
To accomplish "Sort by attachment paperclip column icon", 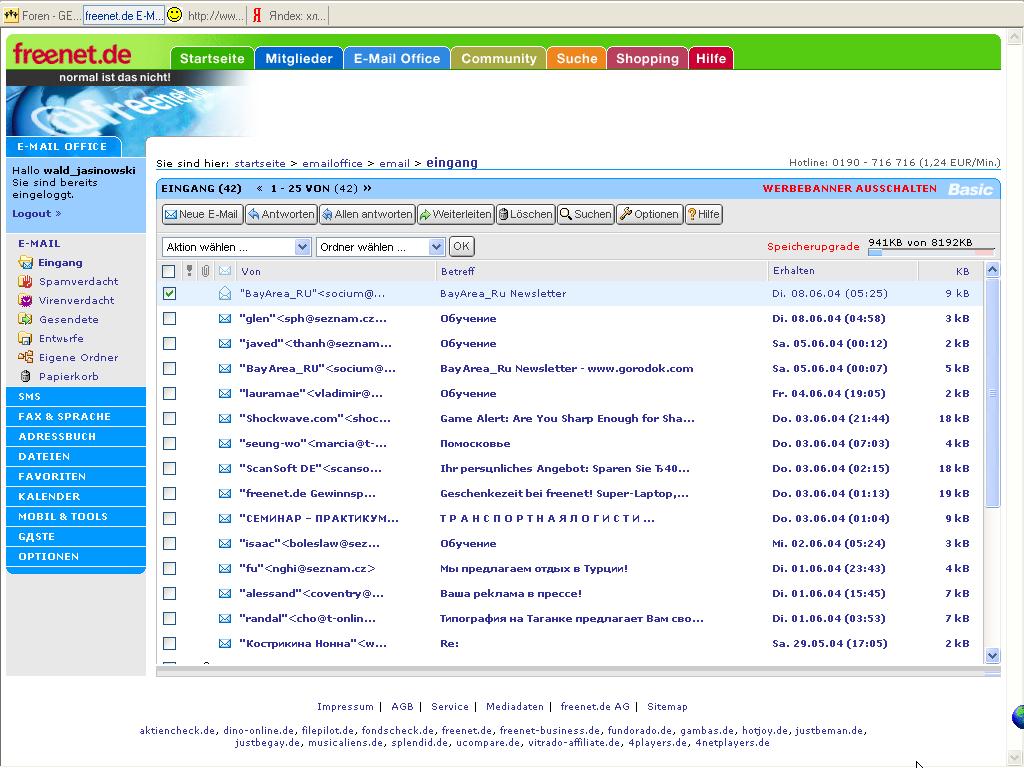I will point(206,270).
